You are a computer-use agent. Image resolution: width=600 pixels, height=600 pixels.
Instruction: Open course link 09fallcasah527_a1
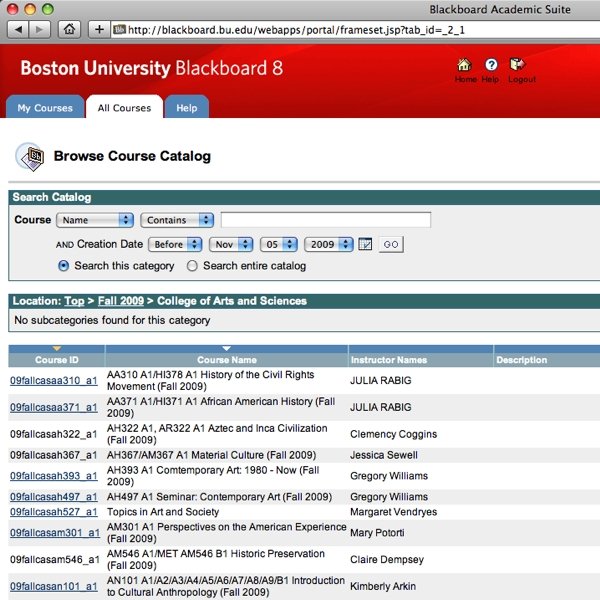54,512
